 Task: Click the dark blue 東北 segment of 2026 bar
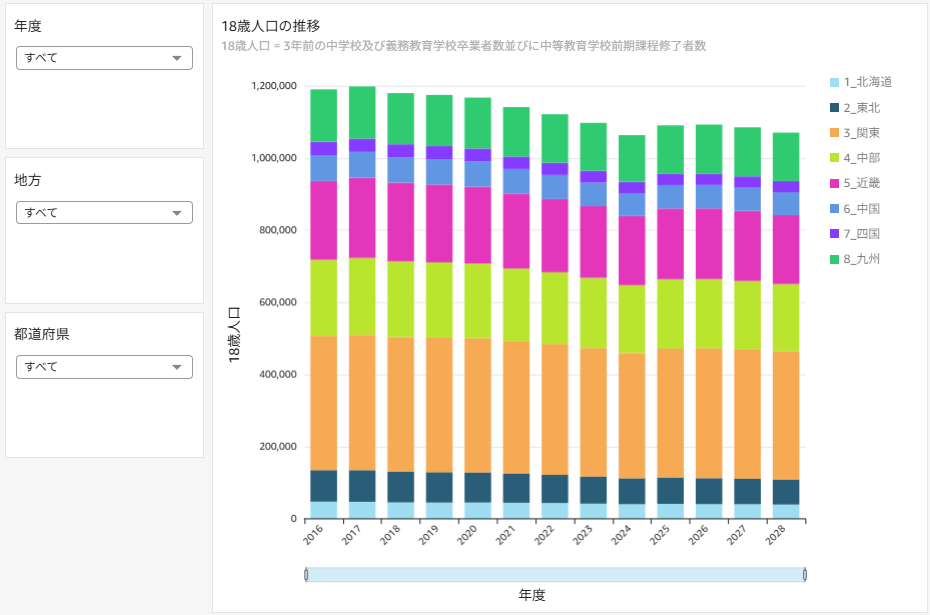click(x=708, y=491)
